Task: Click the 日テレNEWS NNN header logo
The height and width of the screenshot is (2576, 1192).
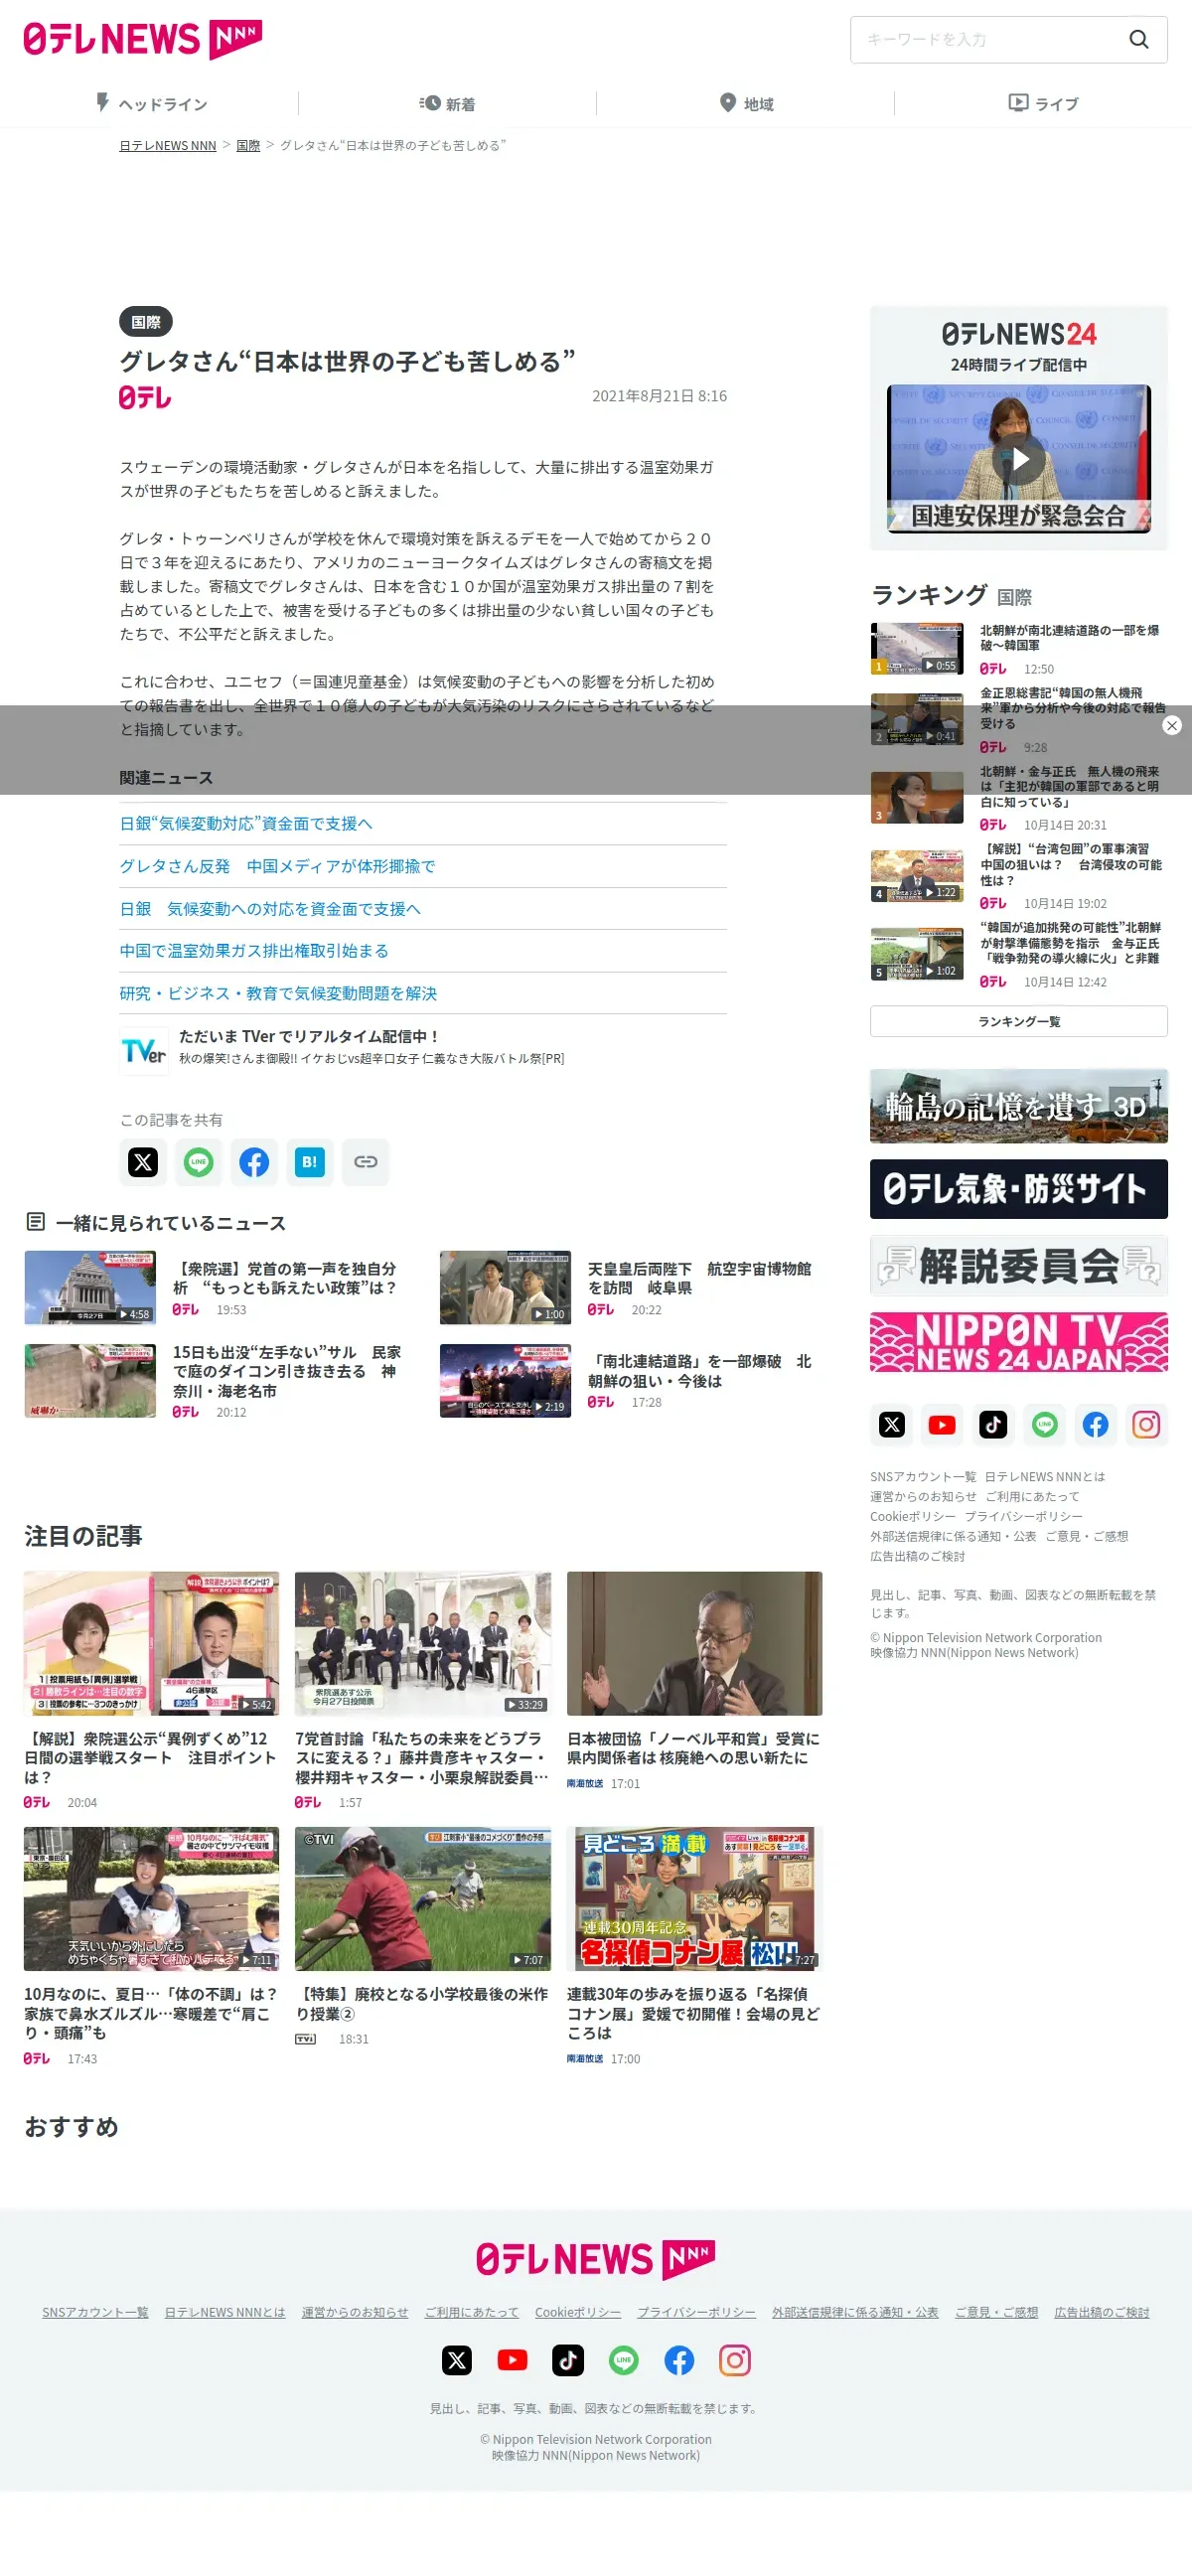Action: pos(143,39)
